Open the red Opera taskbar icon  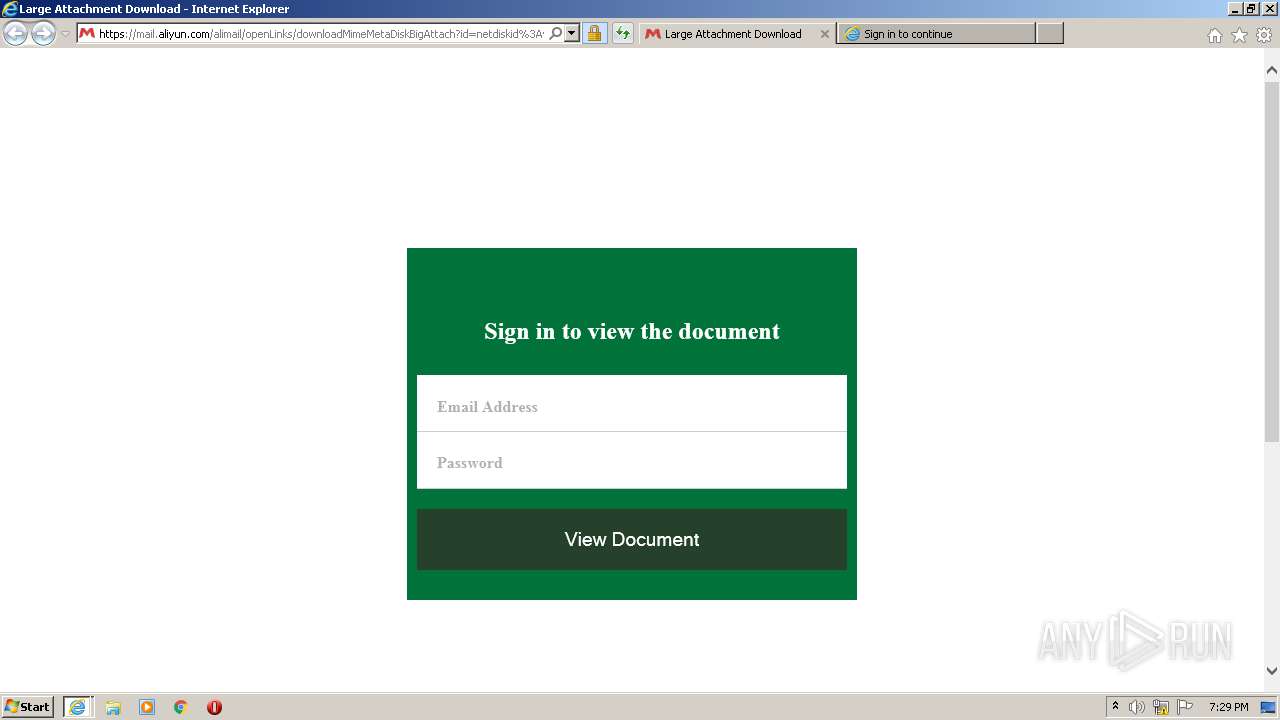214,707
